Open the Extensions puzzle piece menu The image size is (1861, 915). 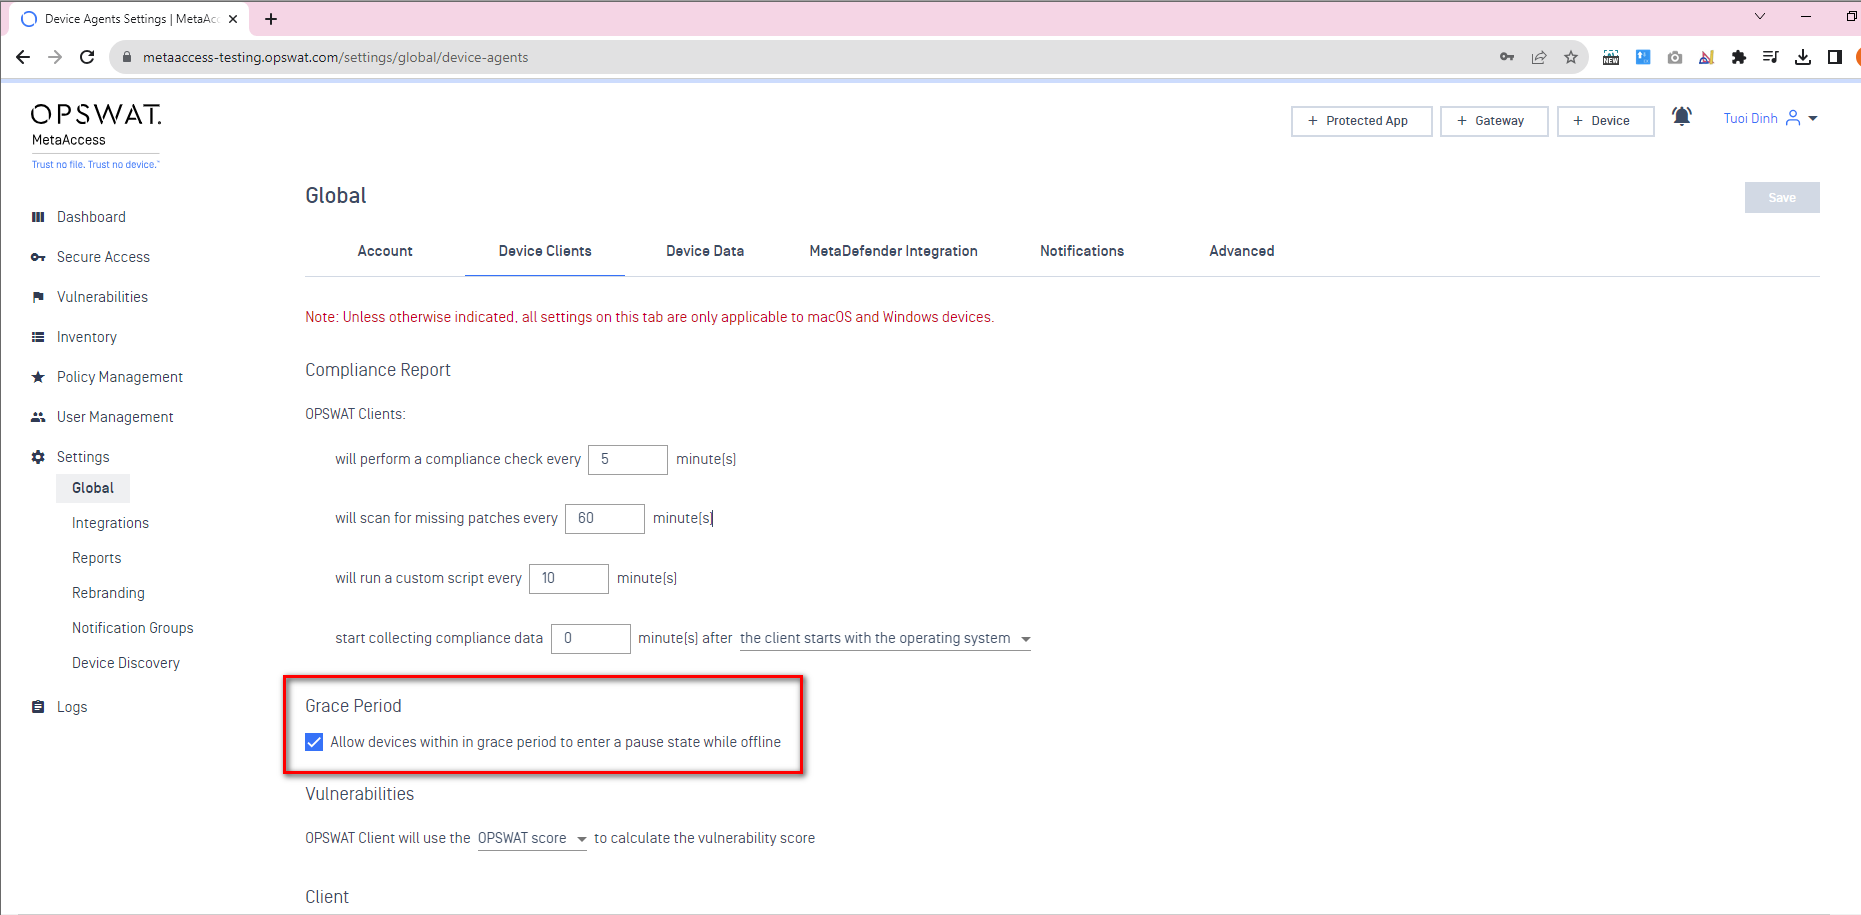(x=1739, y=57)
